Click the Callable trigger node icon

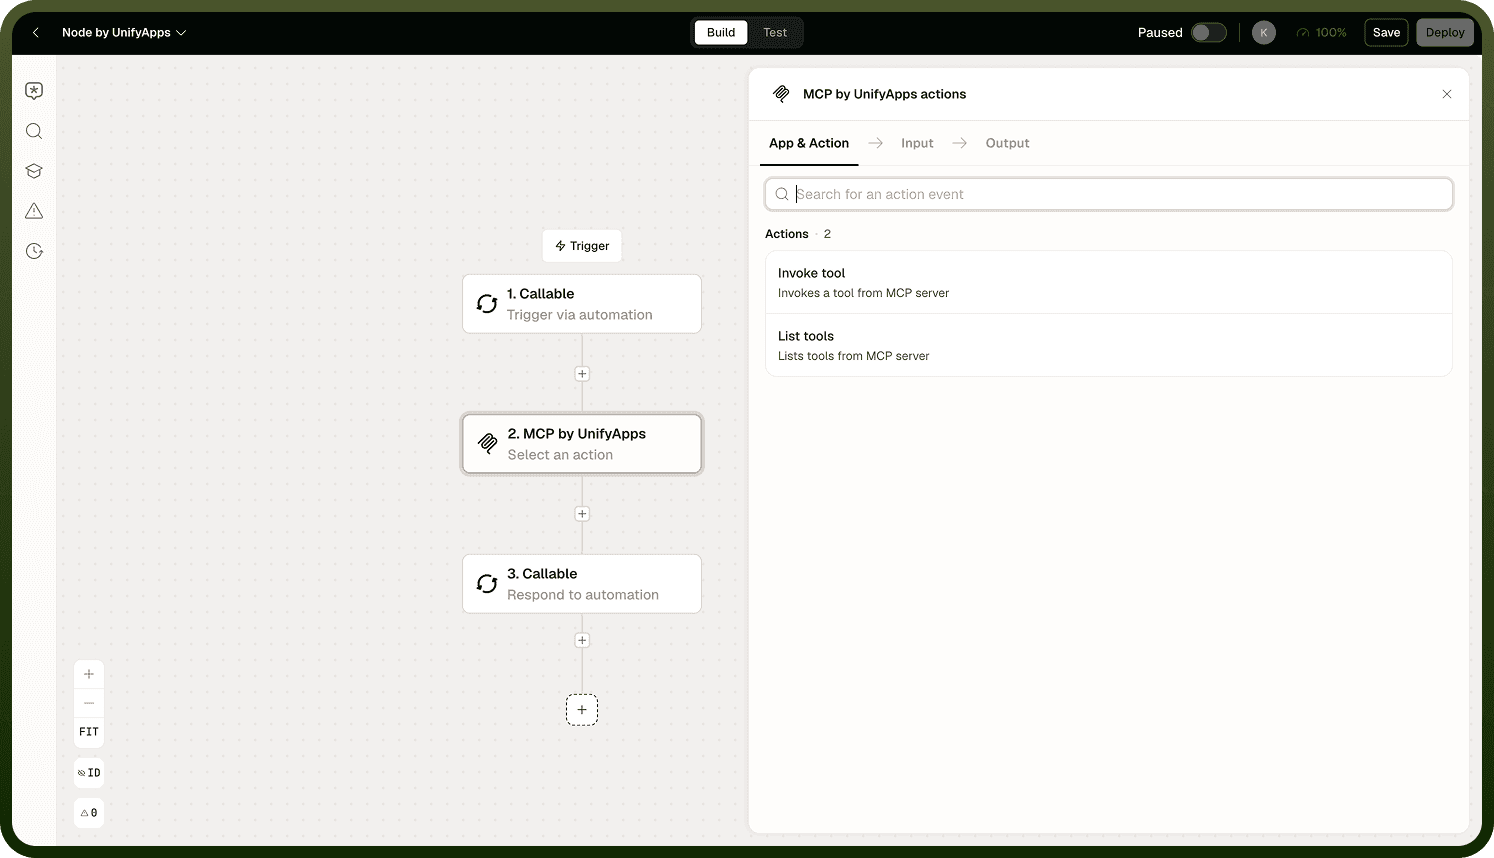tap(487, 304)
